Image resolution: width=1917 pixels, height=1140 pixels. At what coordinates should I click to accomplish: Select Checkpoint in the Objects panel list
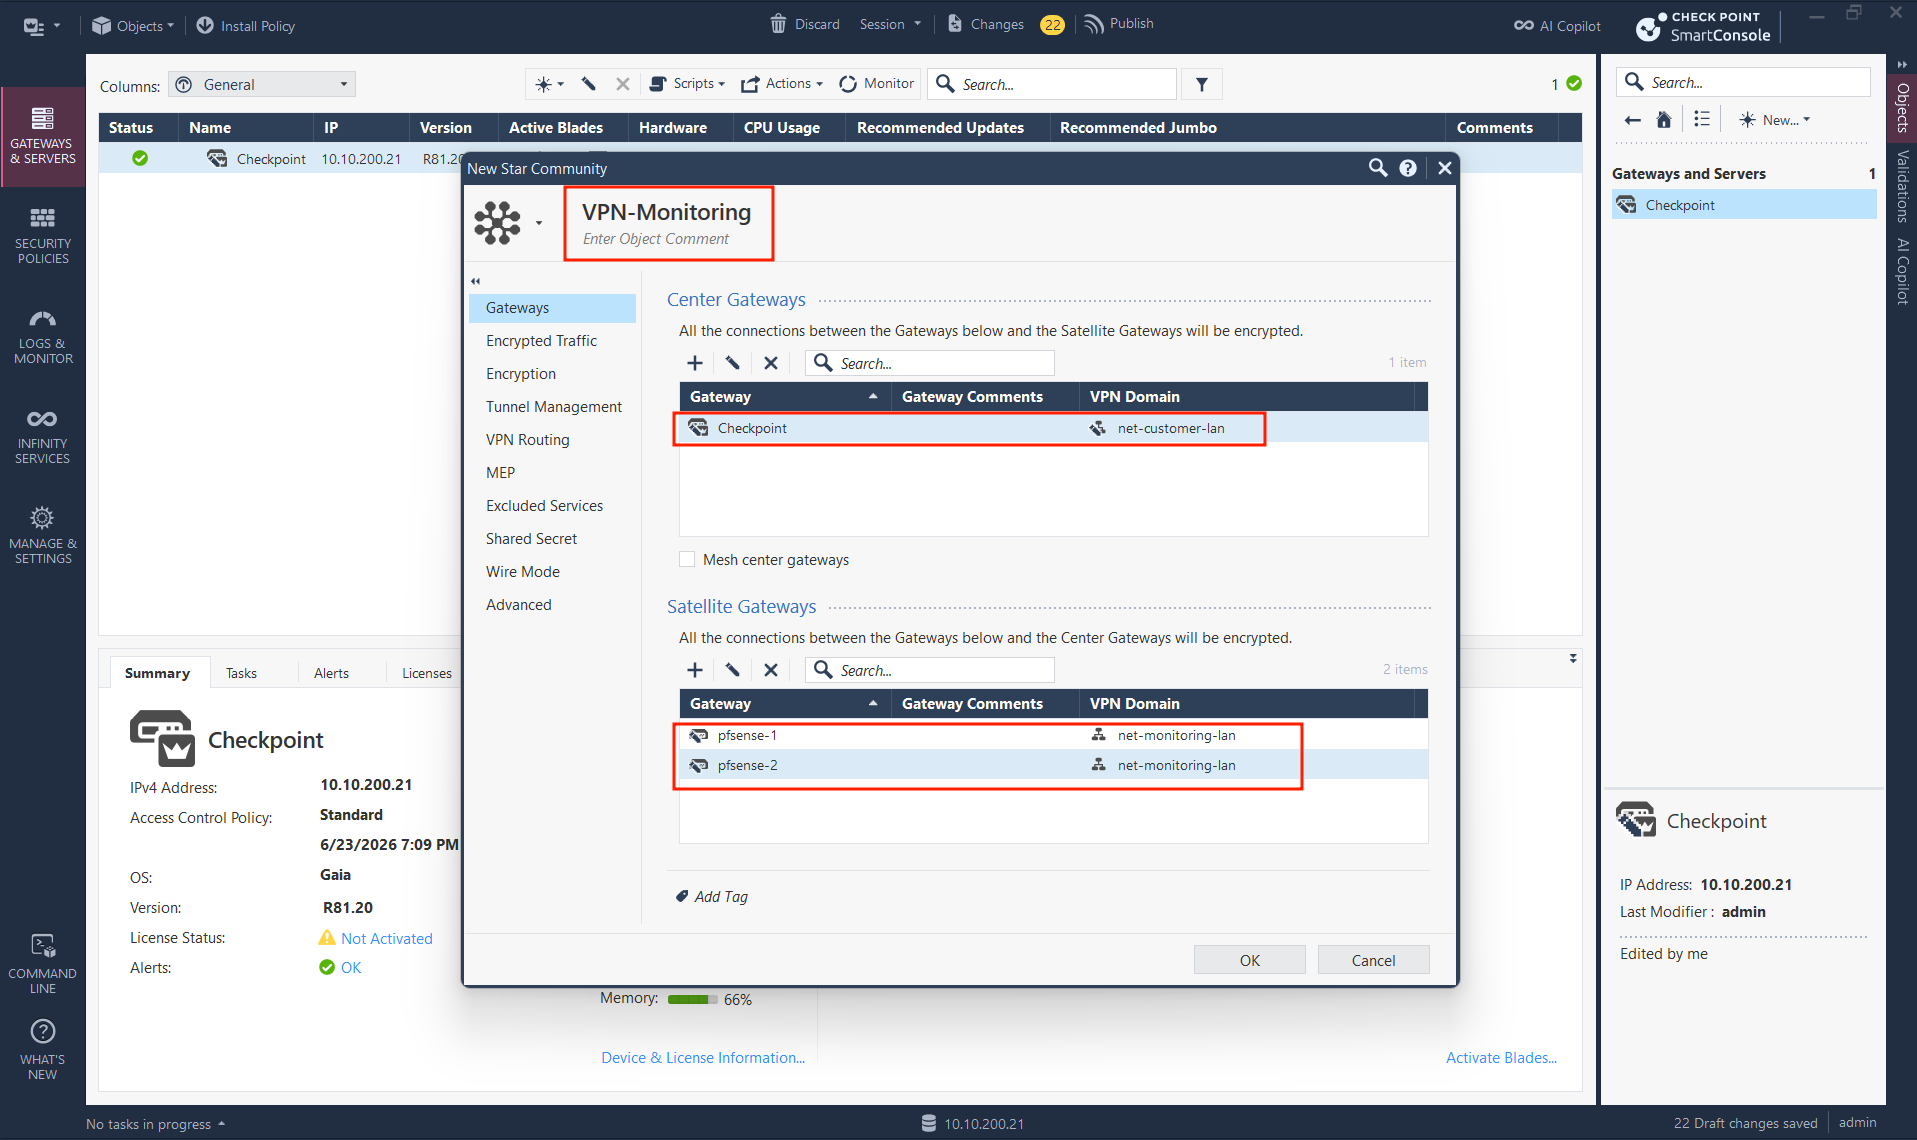point(1744,205)
